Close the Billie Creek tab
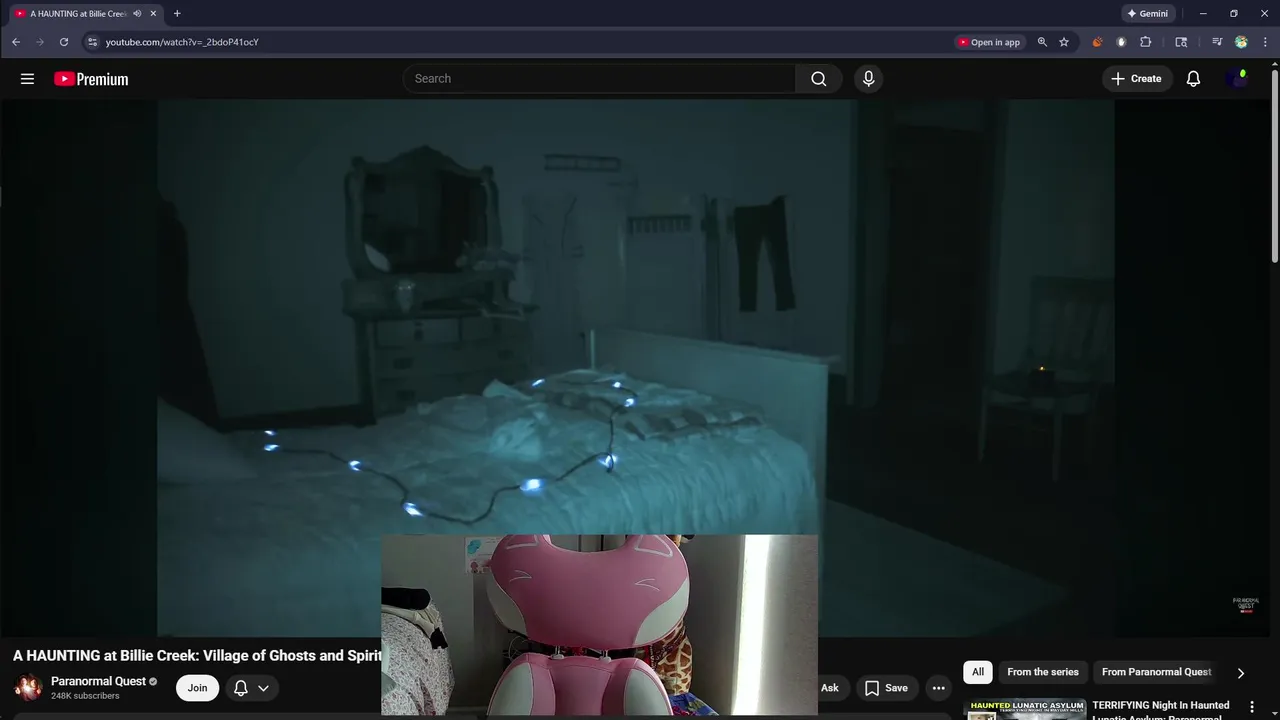The height and width of the screenshot is (720, 1280). [153, 14]
